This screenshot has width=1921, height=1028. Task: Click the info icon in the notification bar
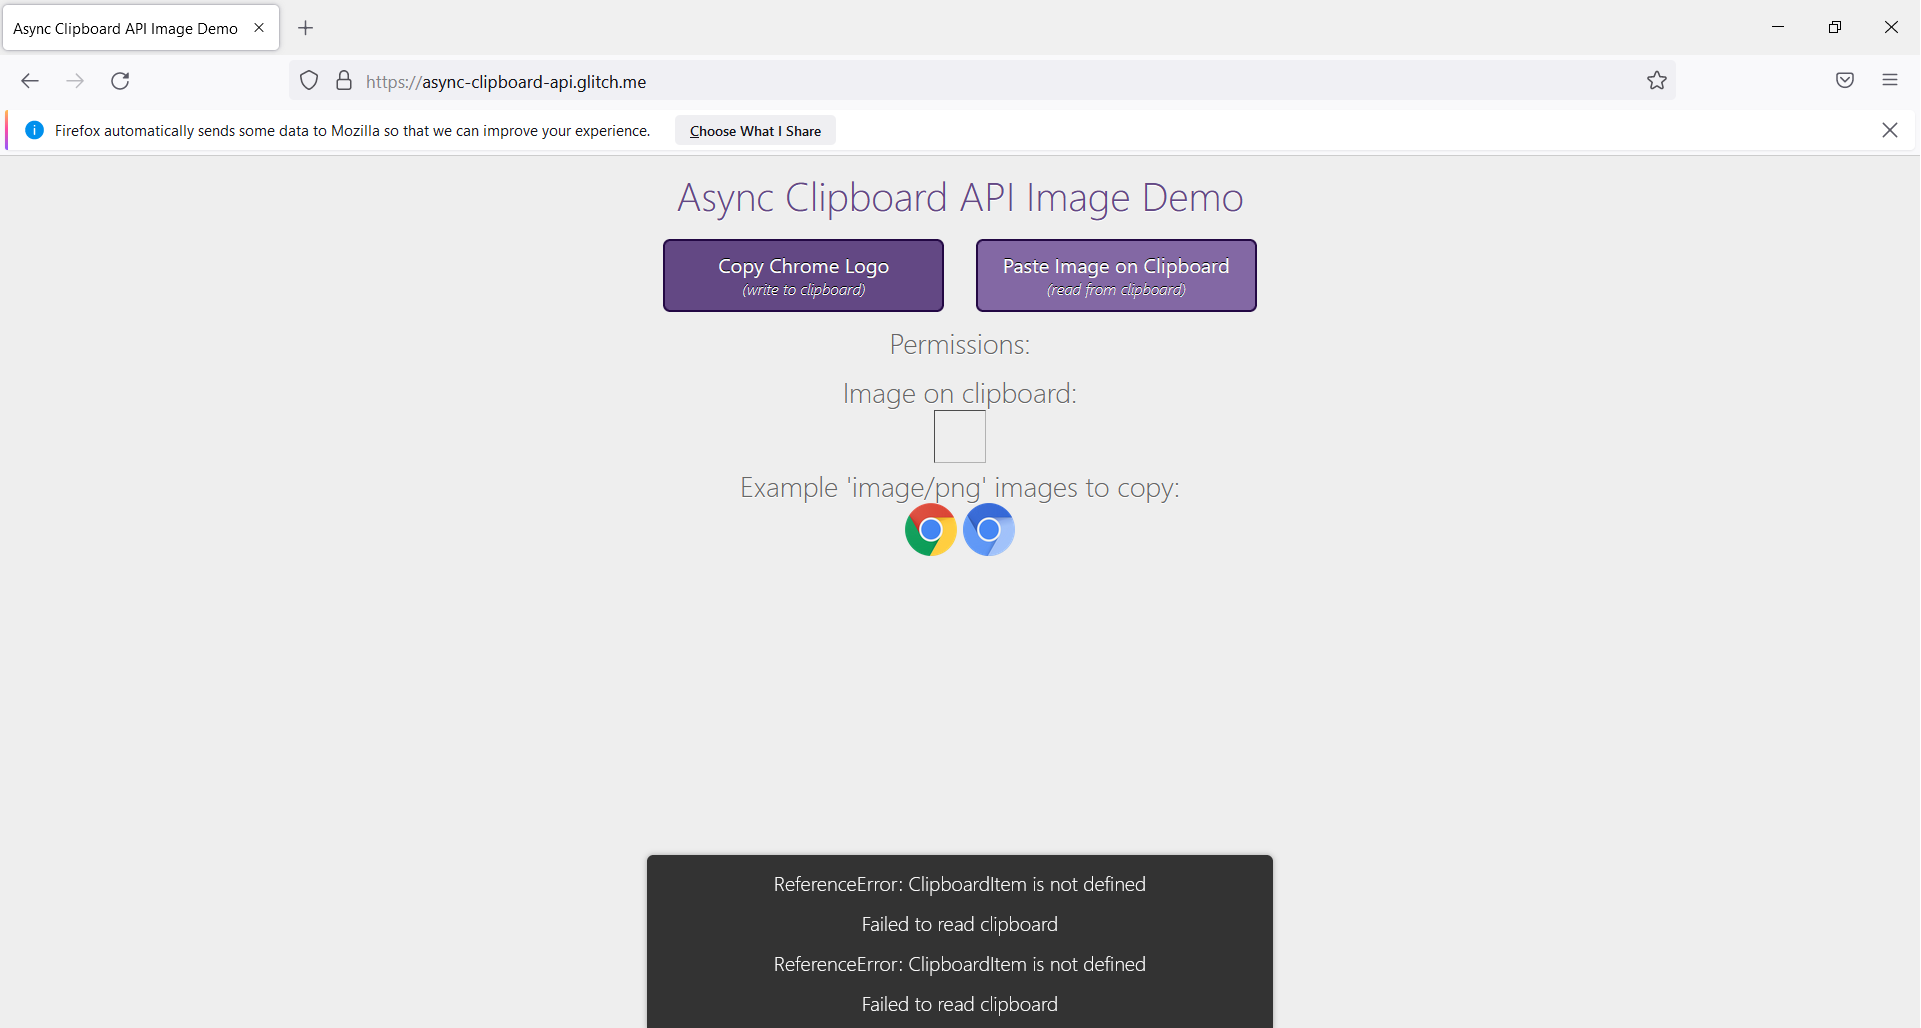pos(34,130)
